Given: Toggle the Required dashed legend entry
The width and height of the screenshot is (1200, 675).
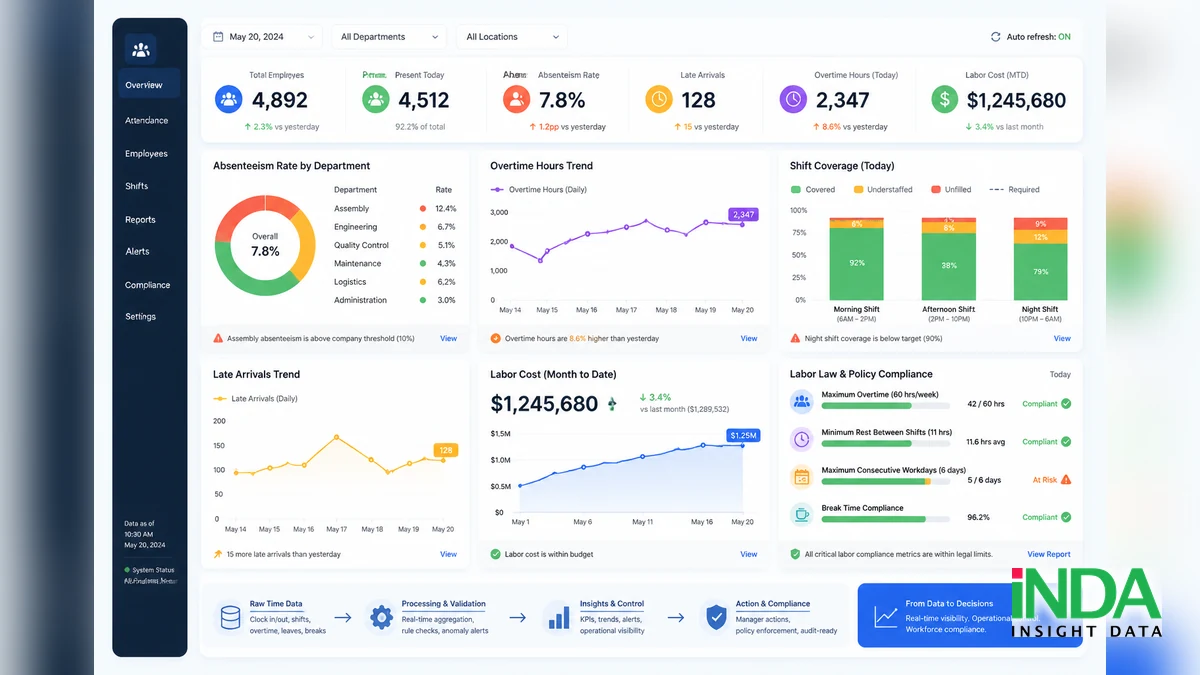Looking at the screenshot, I should (x=1014, y=189).
